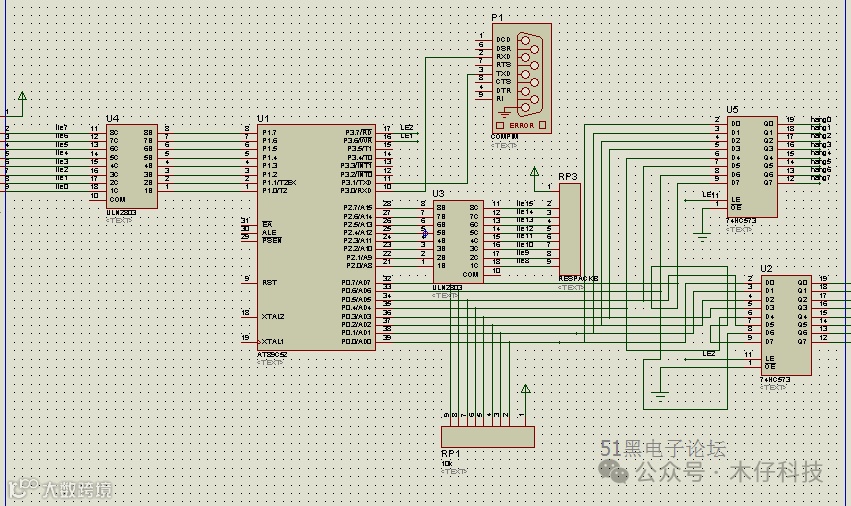
Task: Click the lie7 net label near U4
Action: [x=61, y=128]
